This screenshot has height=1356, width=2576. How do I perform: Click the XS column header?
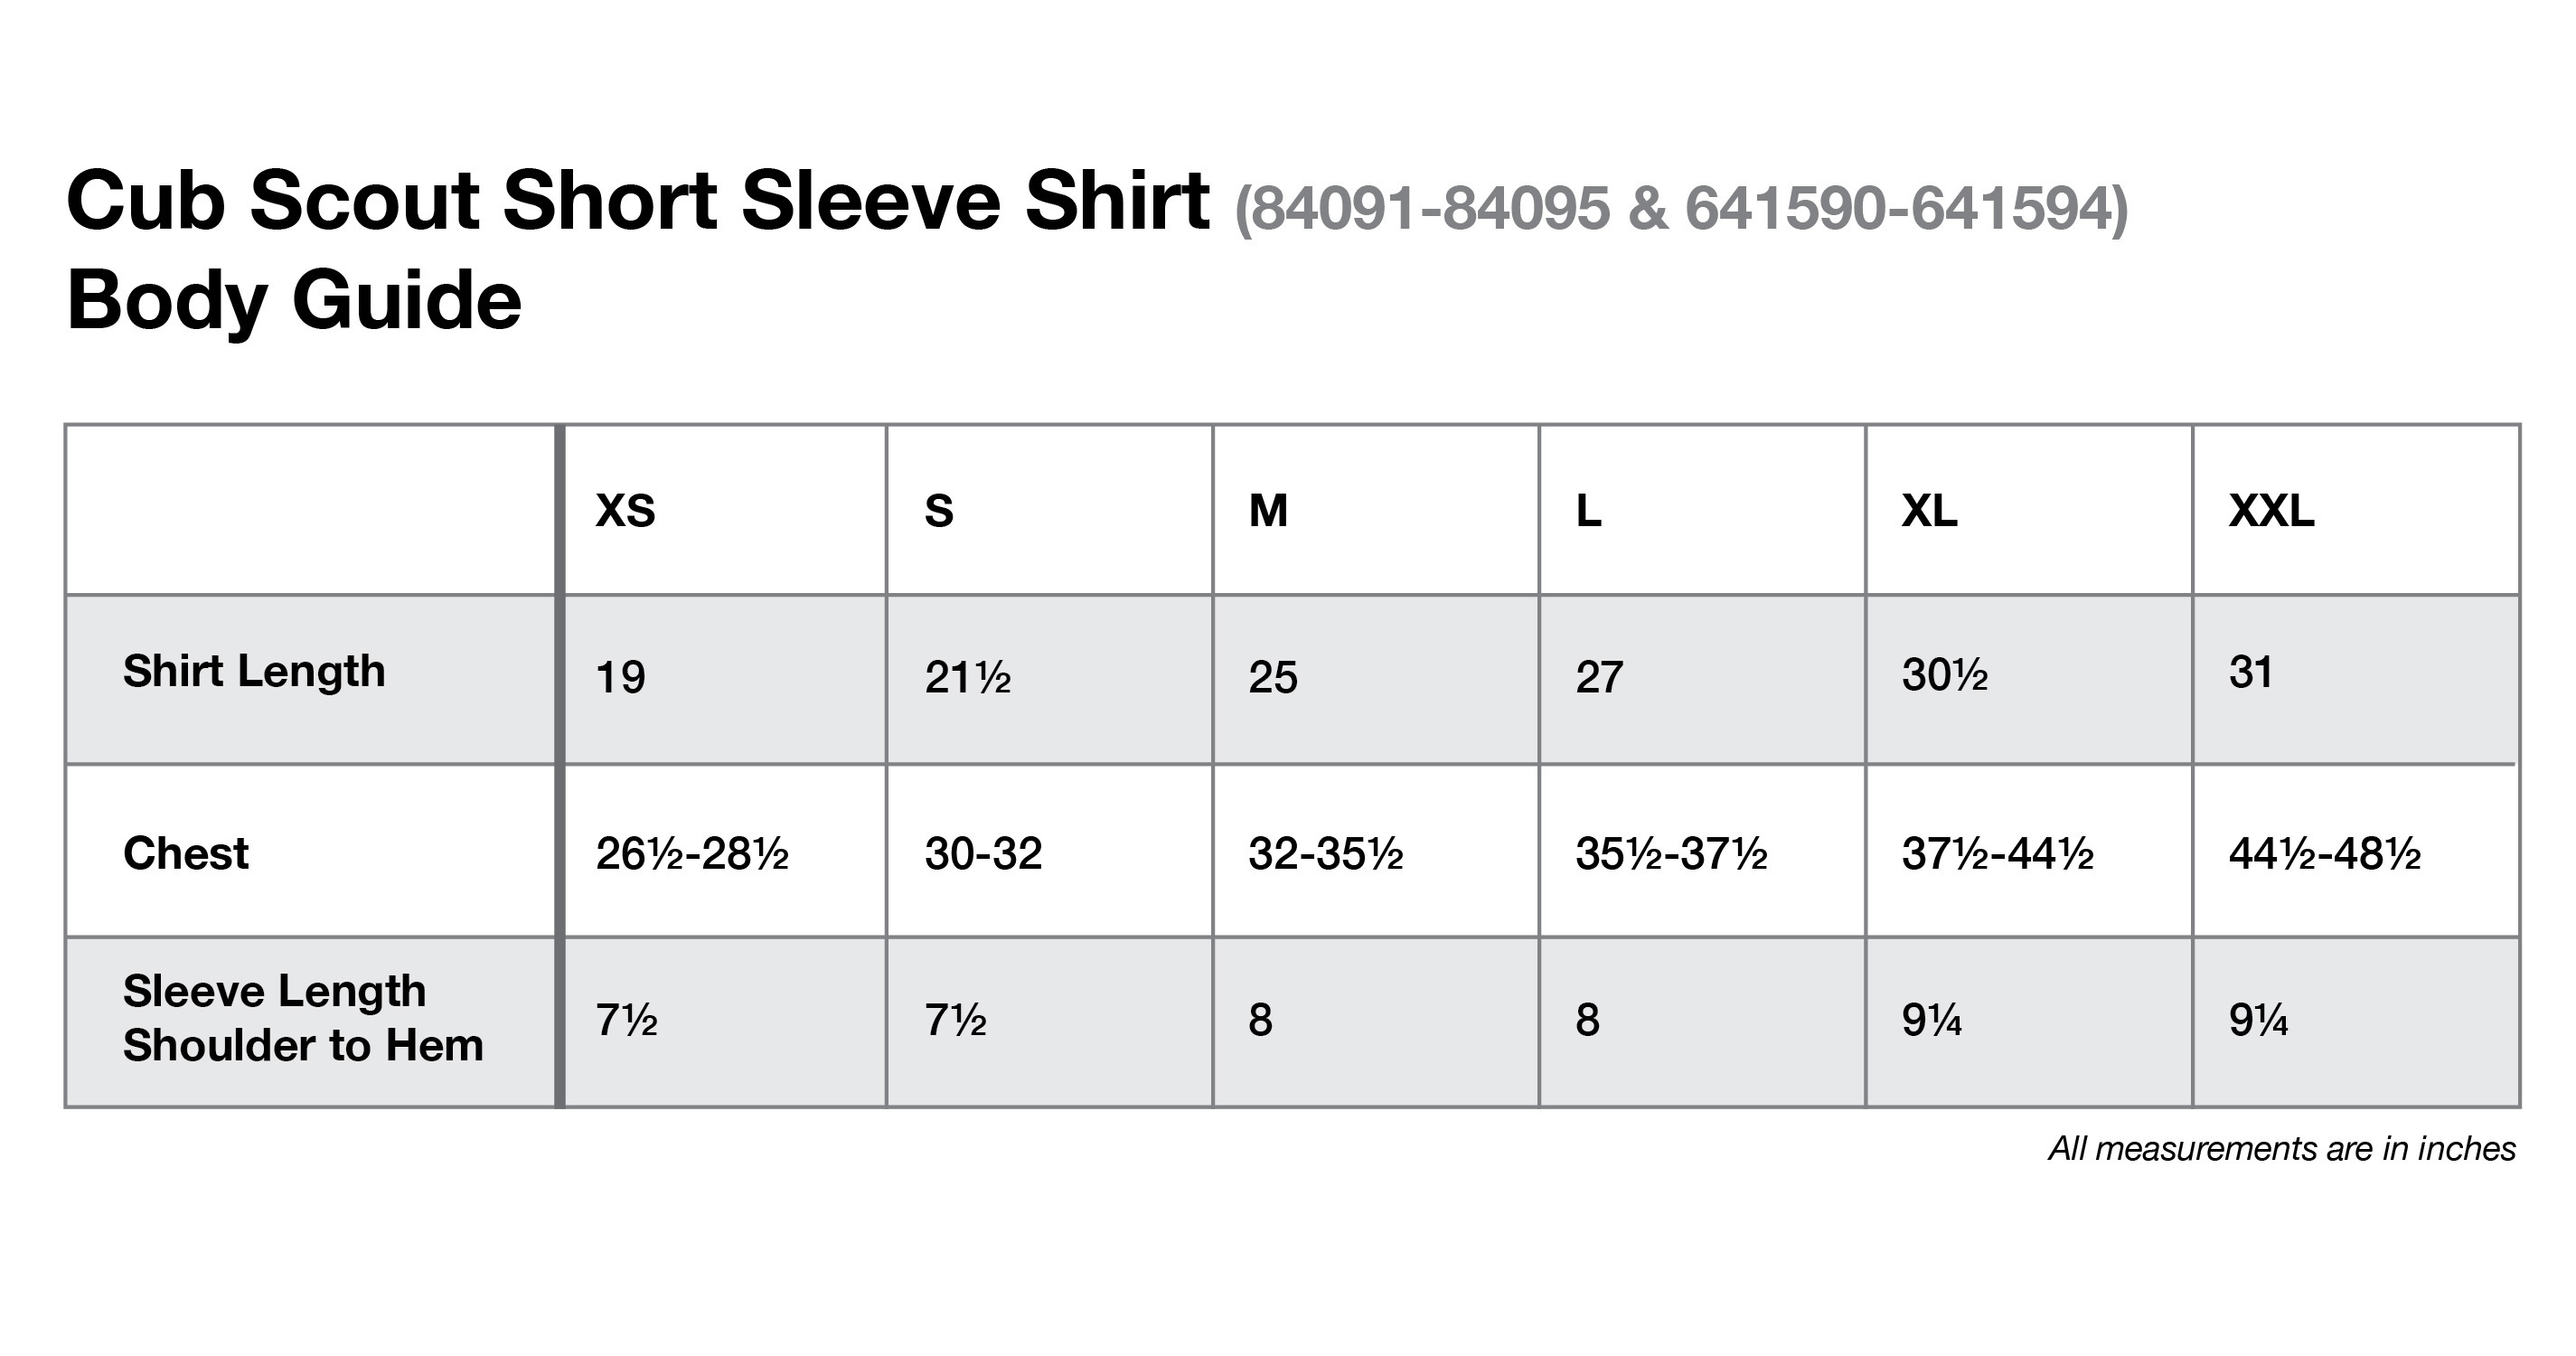626,511
